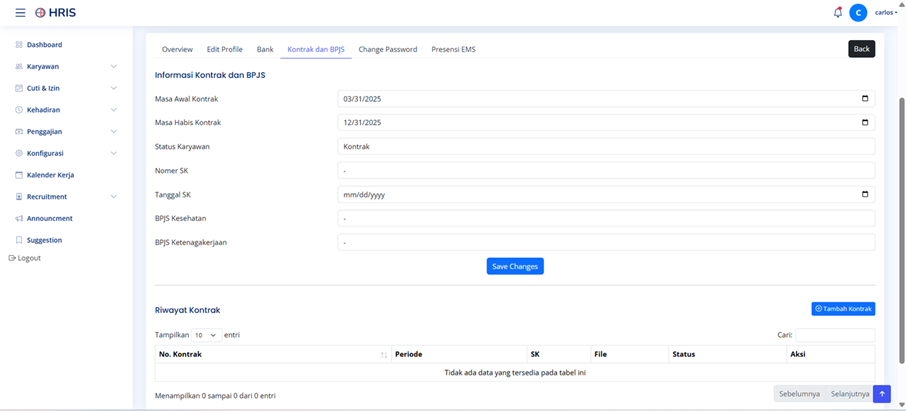Click the Save Changes button
The height and width of the screenshot is (411, 906).
(x=515, y=266)
